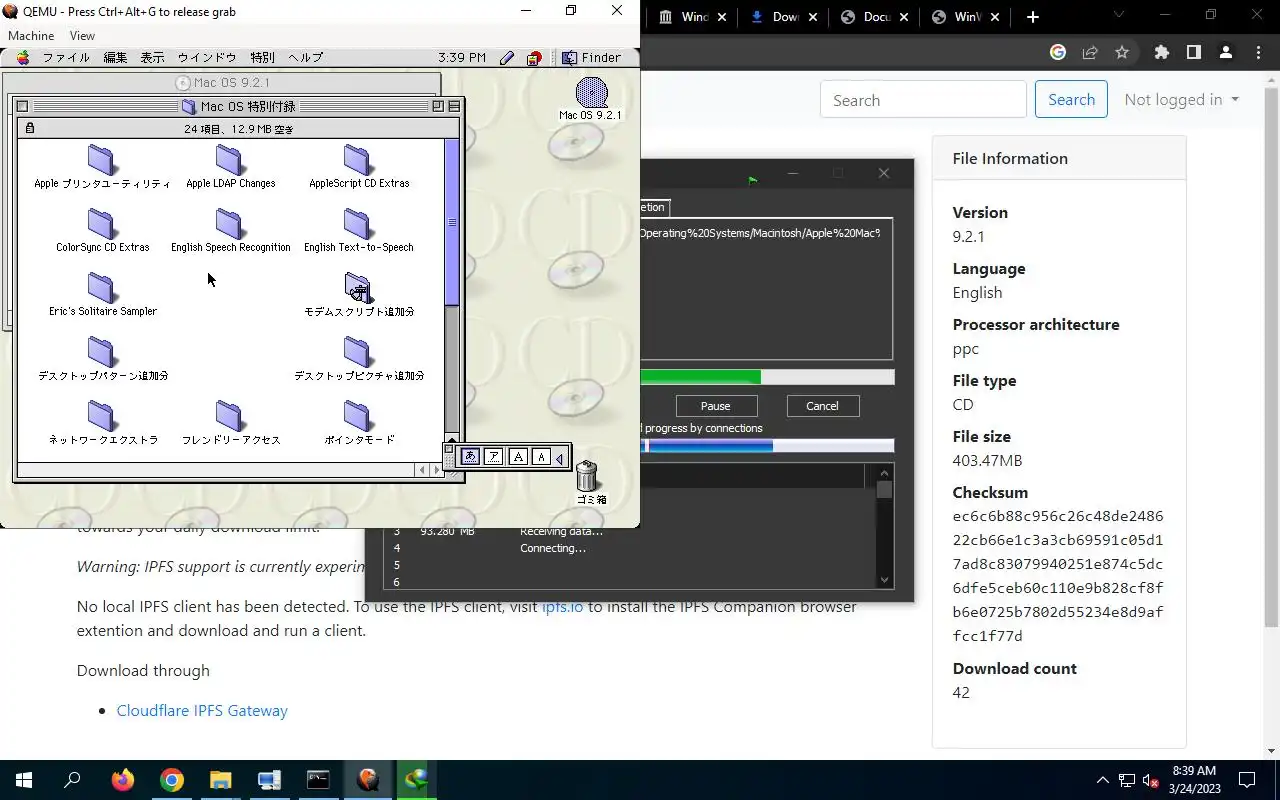Open the Windows Start menu
This screenshot has height=800, width=1280.
pyautogui.click(x=24, y=780)
